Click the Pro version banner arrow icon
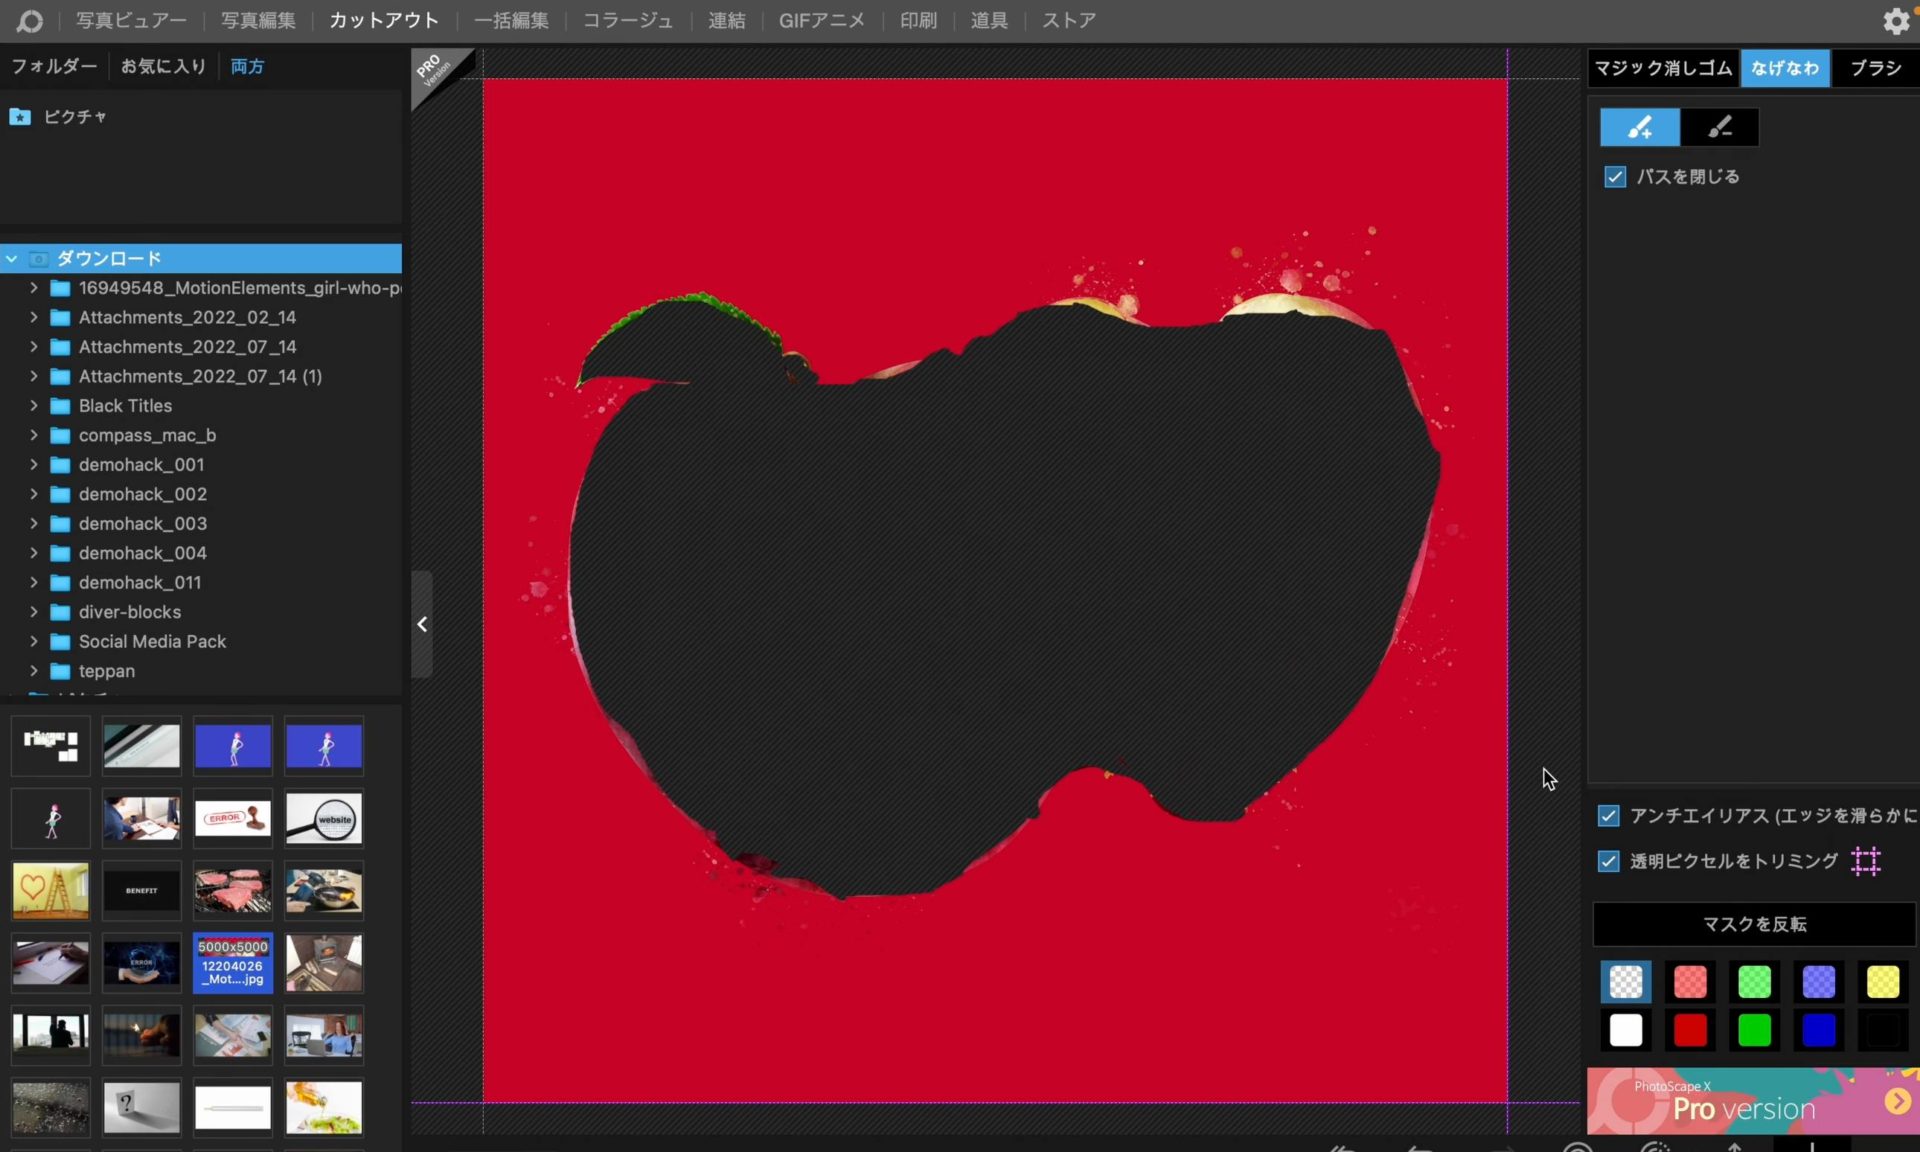The image size is (1920, 1152). [1897, 1101]
